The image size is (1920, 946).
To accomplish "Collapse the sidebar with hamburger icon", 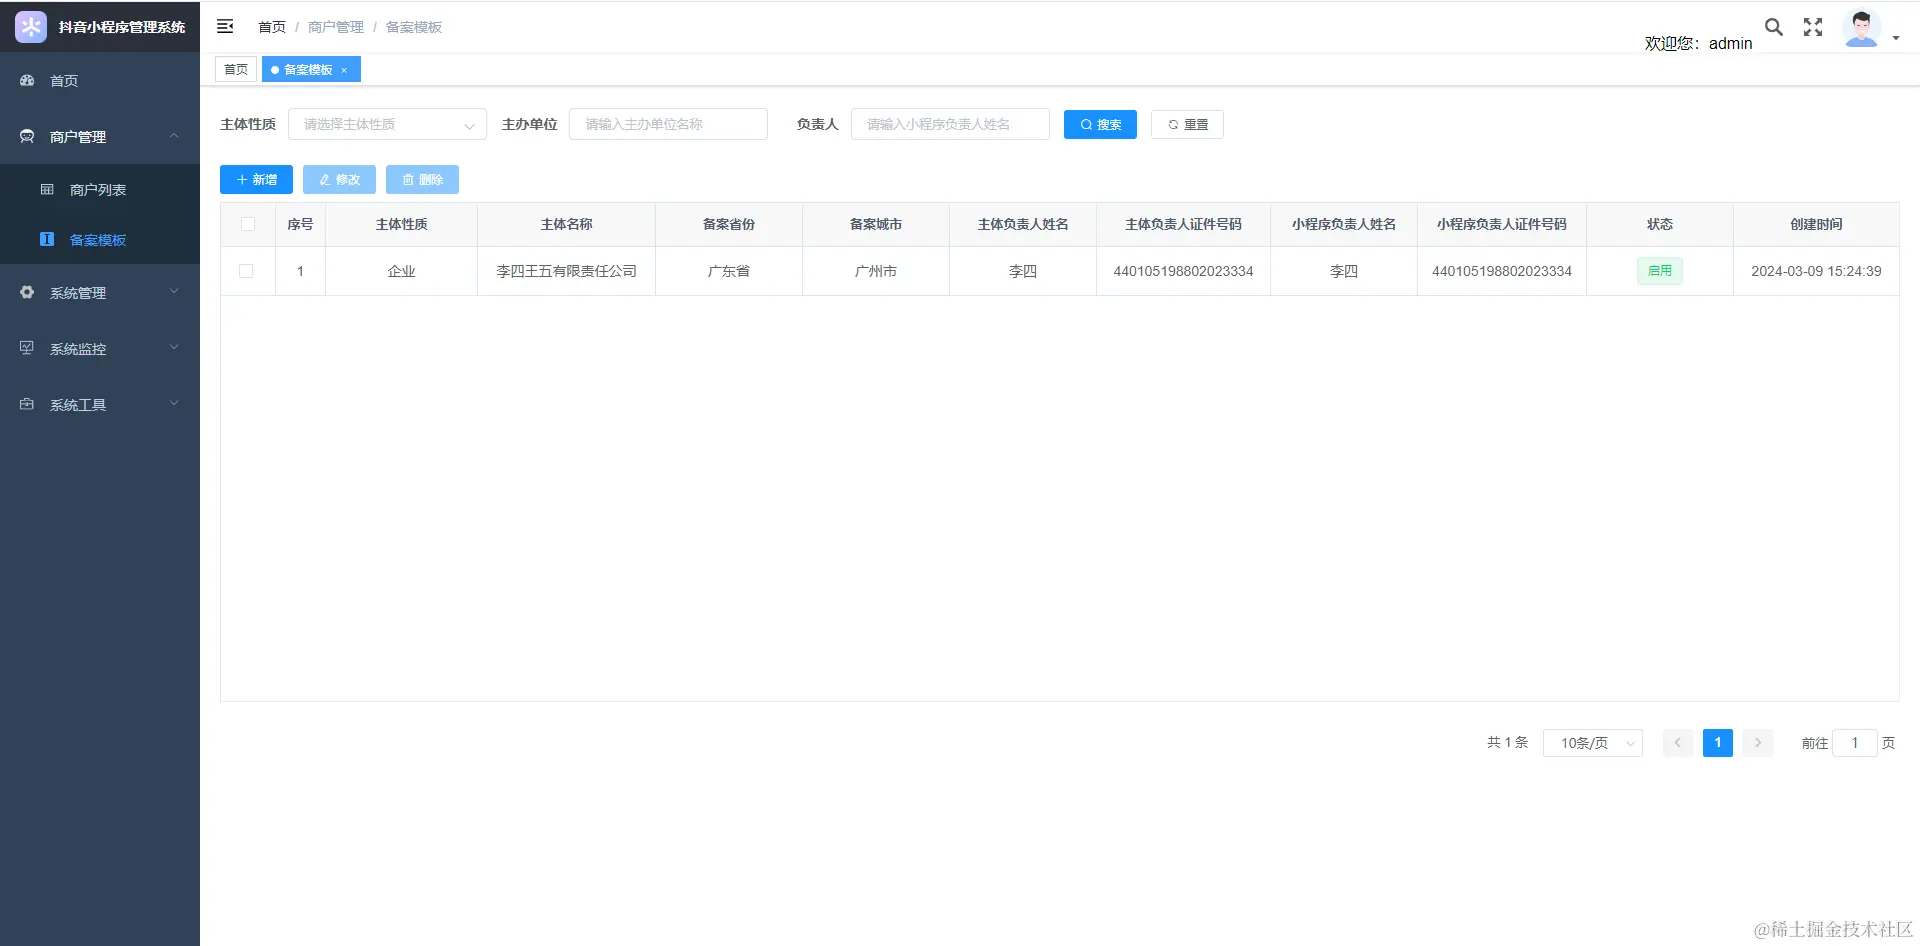I will point(225,26).
